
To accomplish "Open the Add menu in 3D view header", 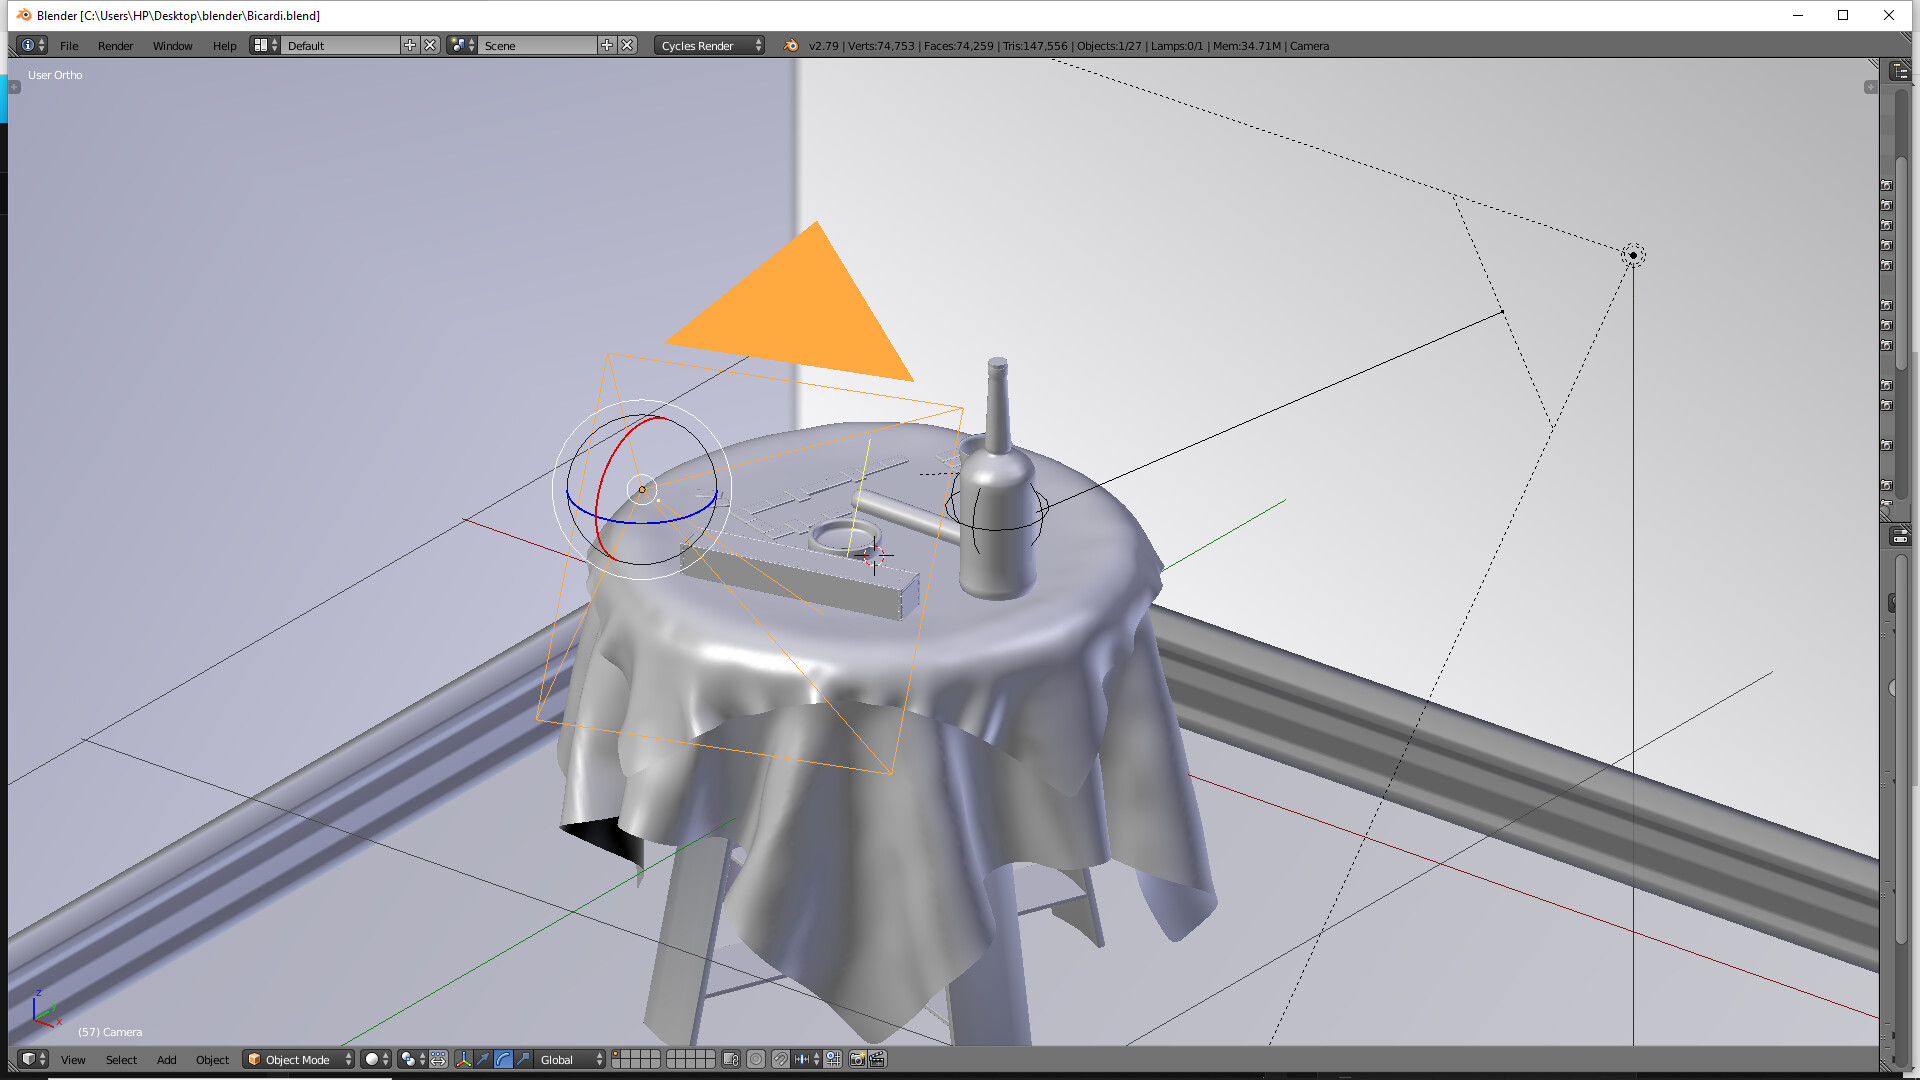I will pos(166,1059).
